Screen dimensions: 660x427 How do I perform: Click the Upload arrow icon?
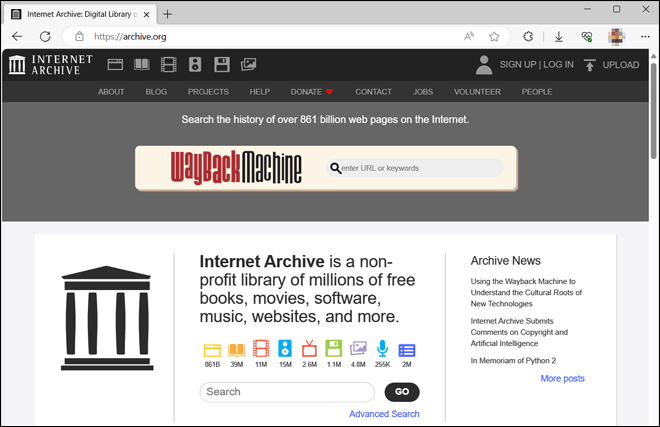[589, 65]
